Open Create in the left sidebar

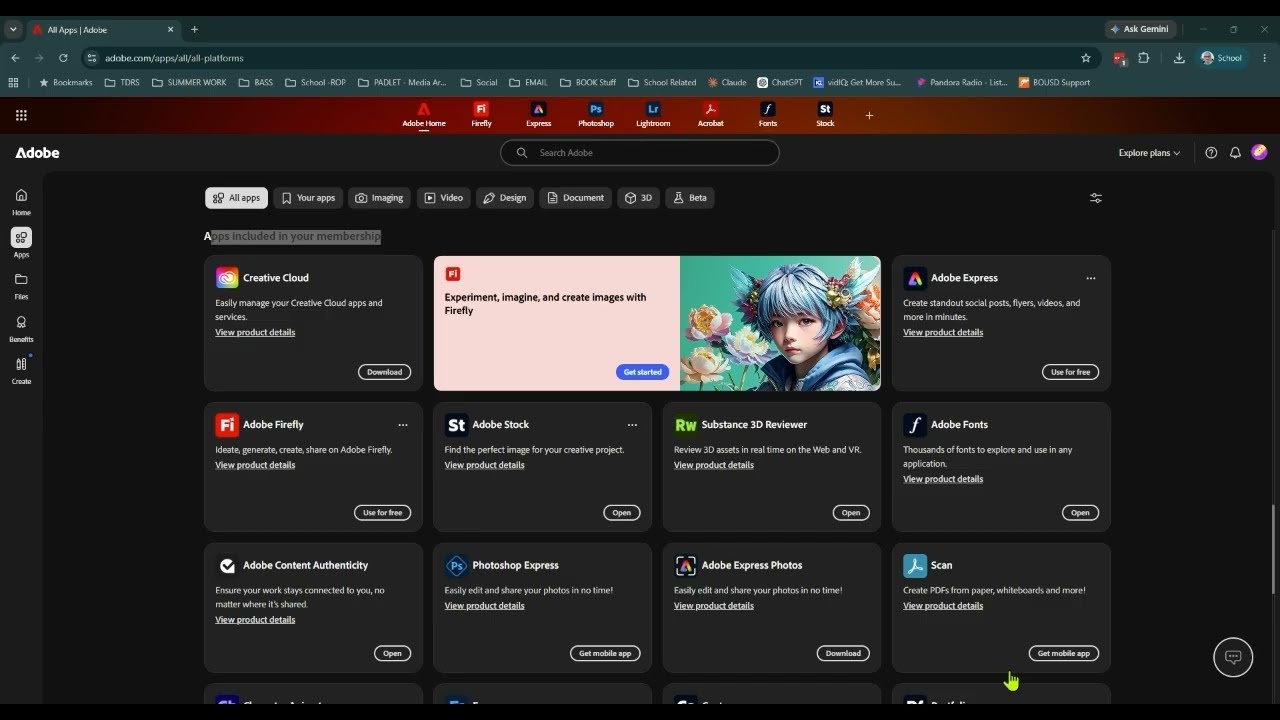(21, 370)
